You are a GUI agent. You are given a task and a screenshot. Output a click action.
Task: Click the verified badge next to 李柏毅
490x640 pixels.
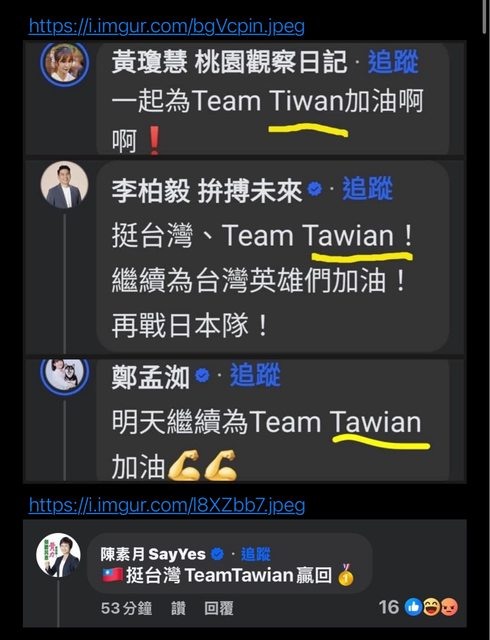315,189
